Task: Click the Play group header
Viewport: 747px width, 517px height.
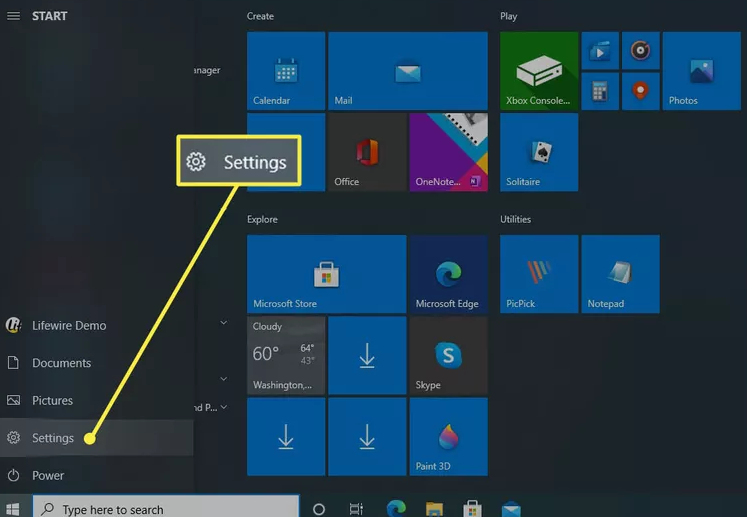Action: tap(508, 16)
